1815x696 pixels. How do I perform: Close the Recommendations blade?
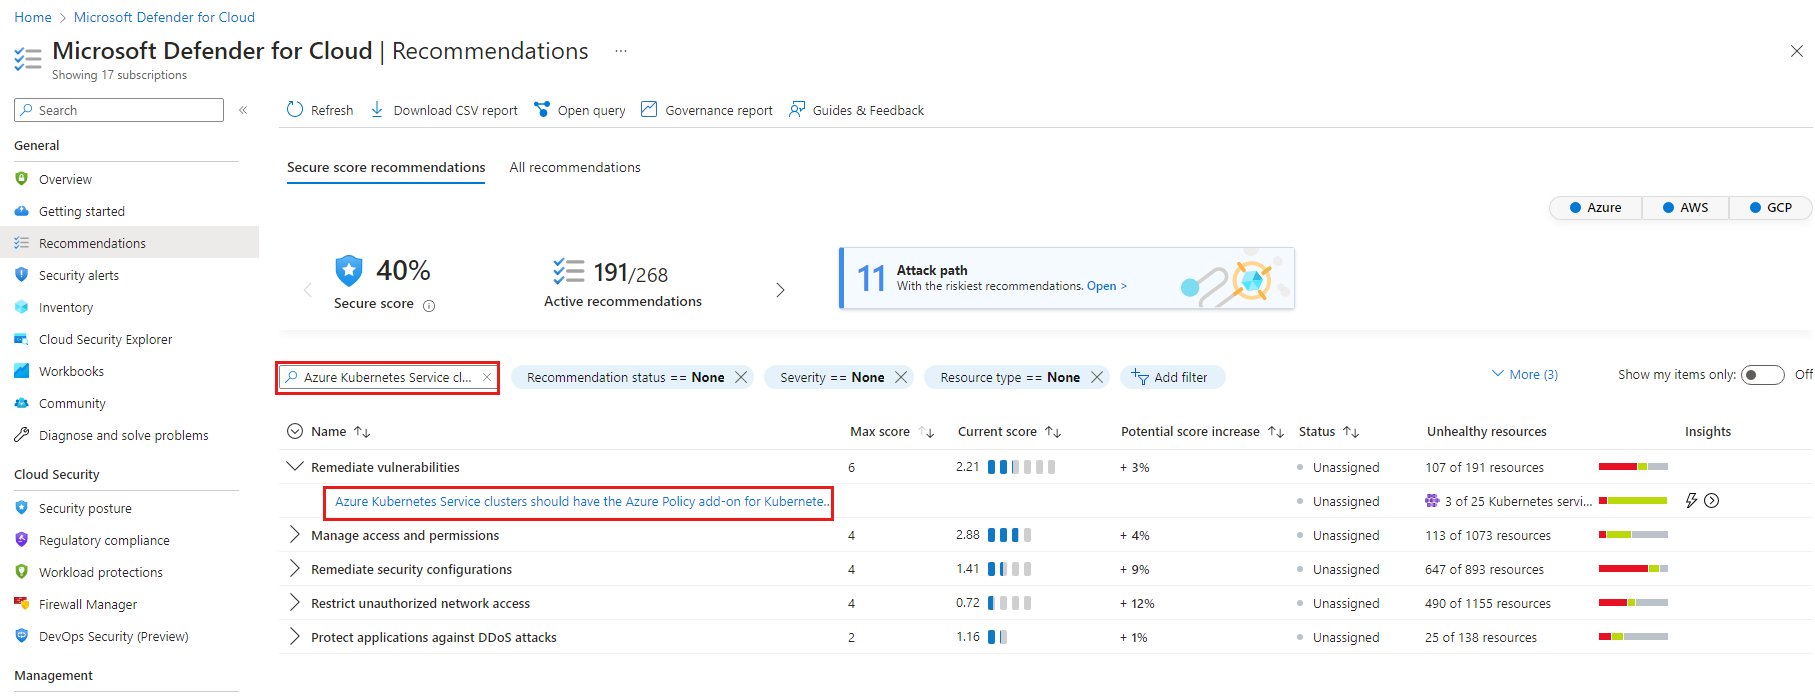point(1796,51)
